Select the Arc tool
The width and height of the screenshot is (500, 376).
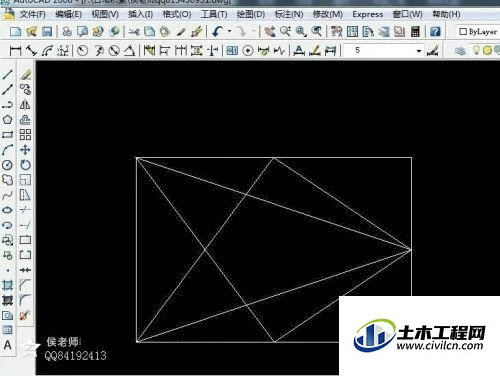[8, 150]
